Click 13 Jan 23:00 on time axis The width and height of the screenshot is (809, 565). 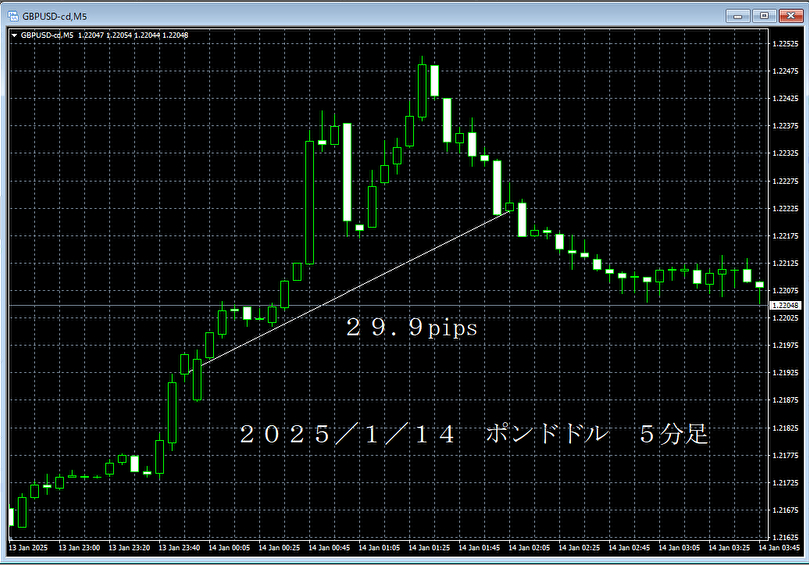78,548
